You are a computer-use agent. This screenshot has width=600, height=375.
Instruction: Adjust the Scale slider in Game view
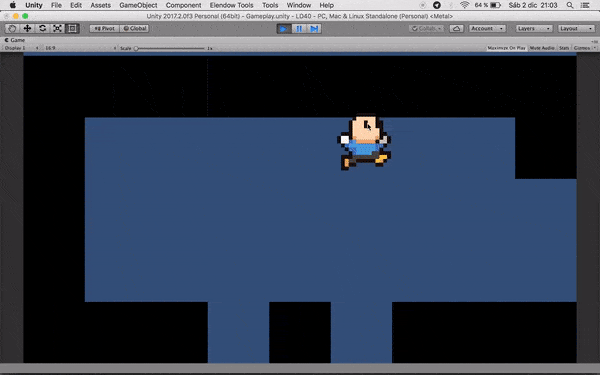point(170,49)
